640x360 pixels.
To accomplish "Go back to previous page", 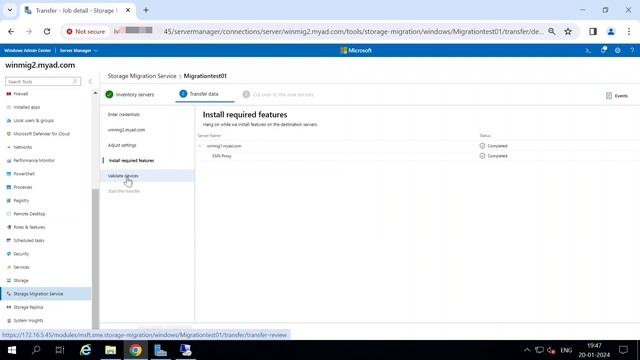I will (x=11, y=31).
